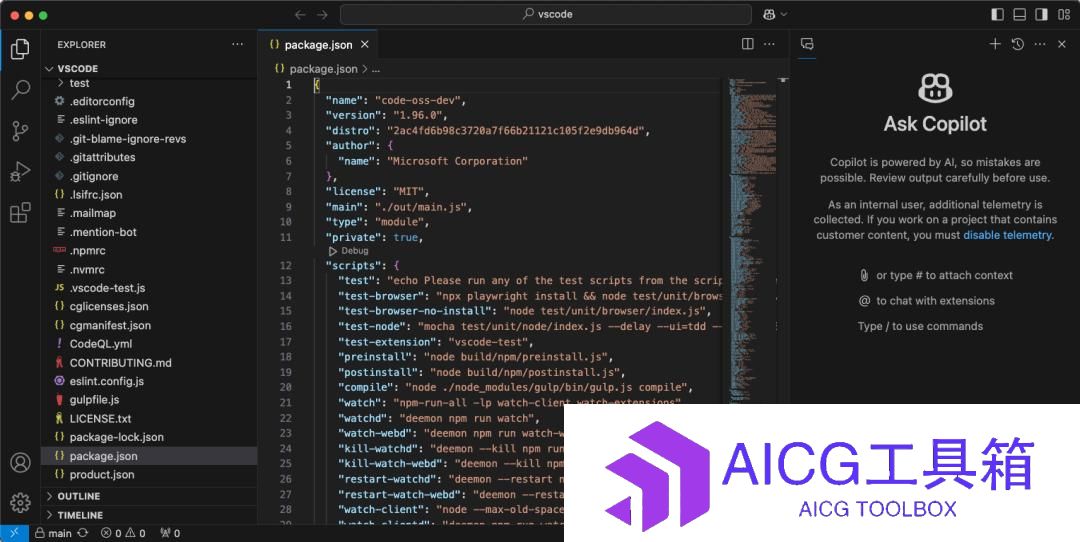
Task: Open the editor's More Actions menu
Action: (769, 44)
